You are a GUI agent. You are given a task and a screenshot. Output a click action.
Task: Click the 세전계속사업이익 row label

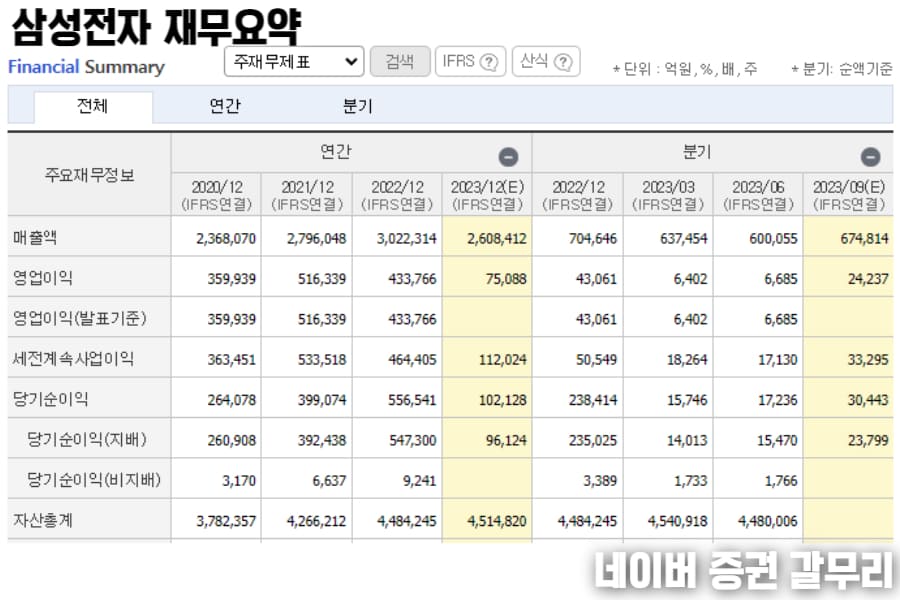pyautogui.click(x=73, y=359)
